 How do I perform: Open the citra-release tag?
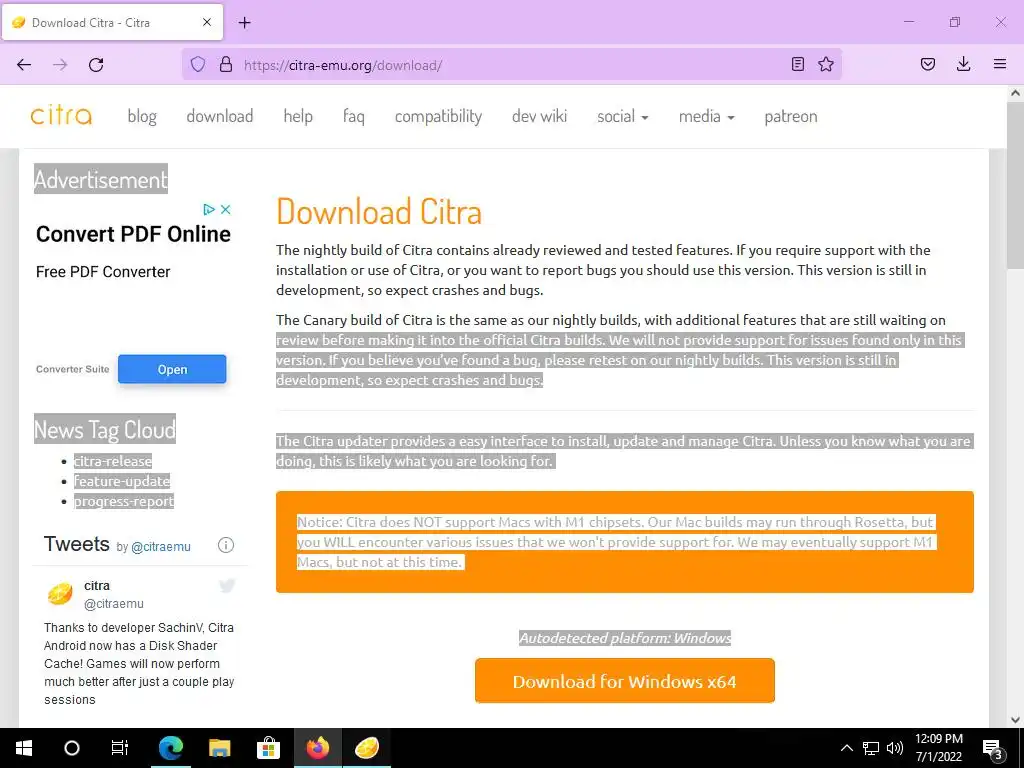(112, 461)
